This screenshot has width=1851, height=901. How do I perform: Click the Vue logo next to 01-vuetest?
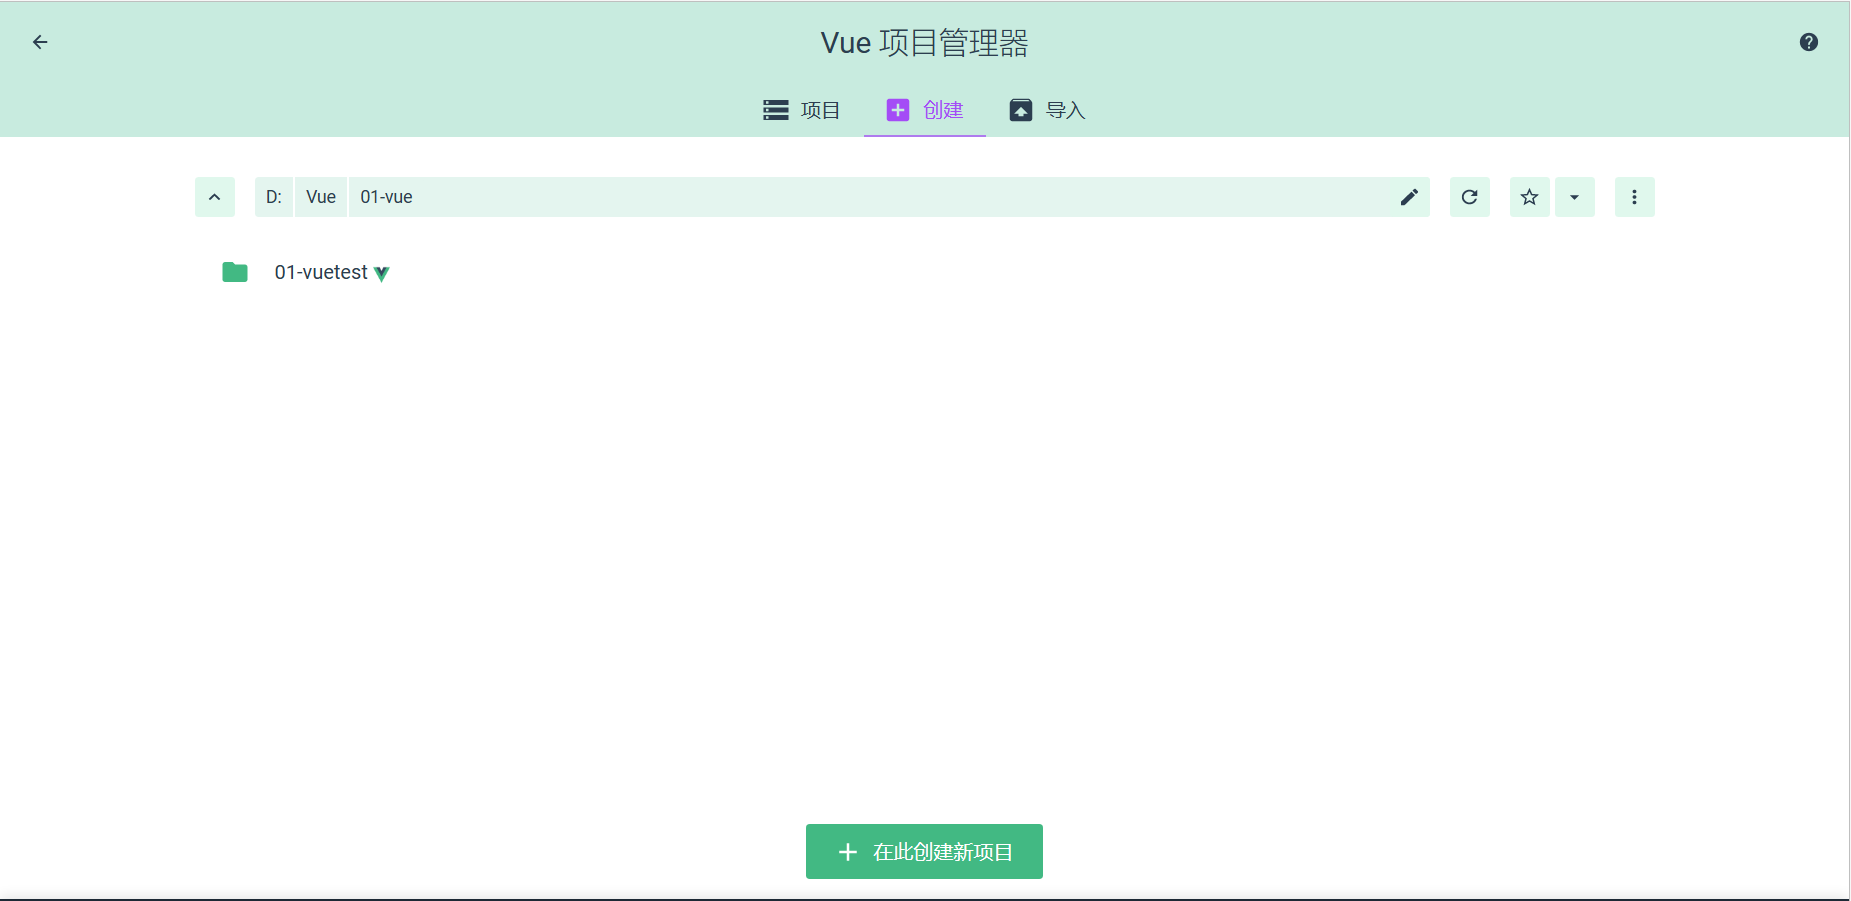(381, 274)
